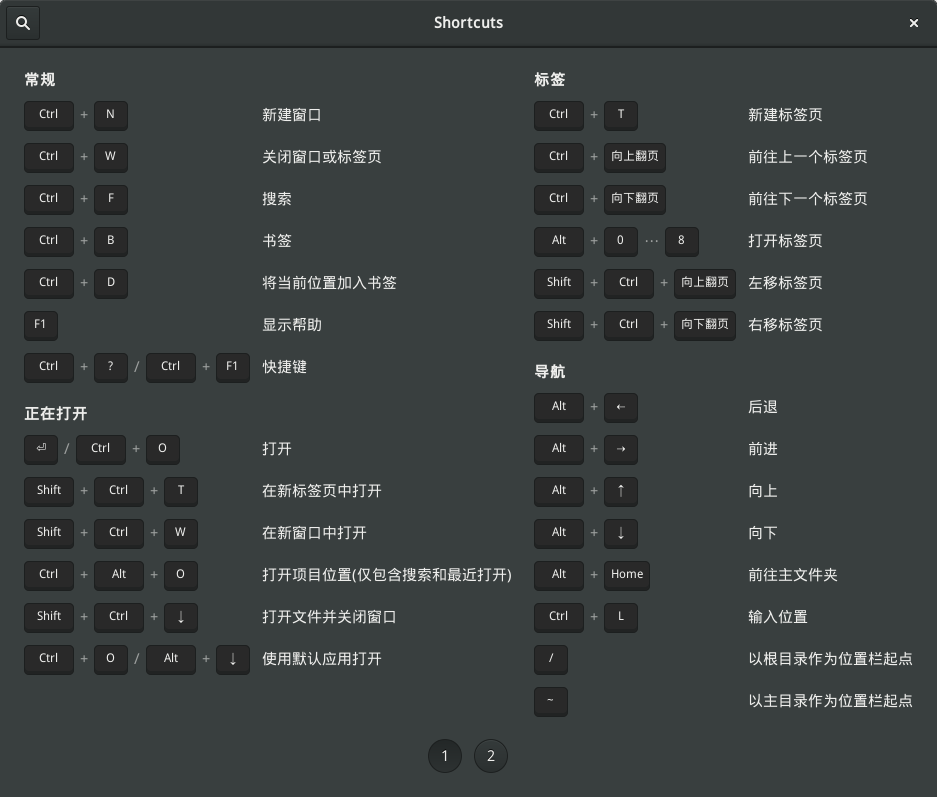The width and height of the screenshot is (937, 797).
Task: Click the 使用默认应用打开 shortcut label
Action: (x=321, y=659)
